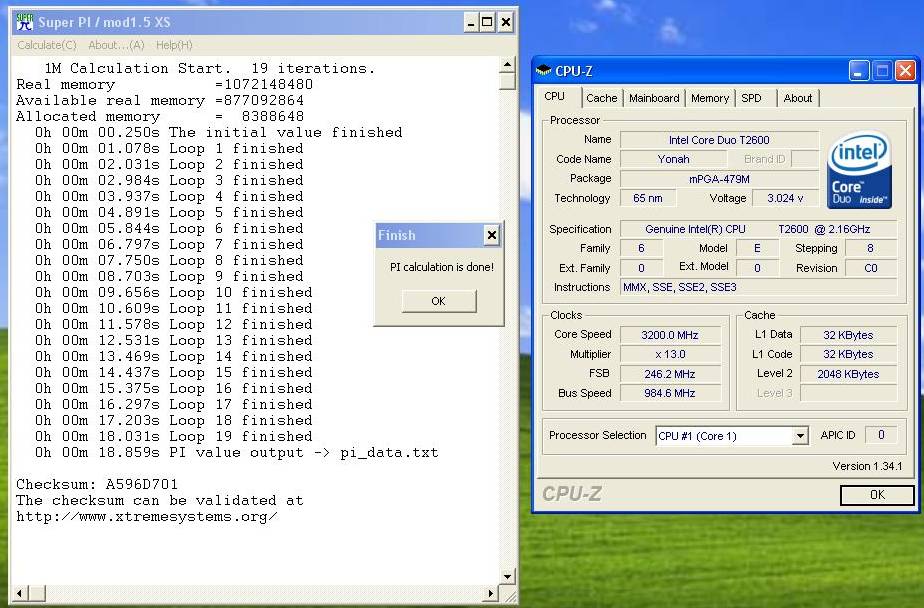
Task: Click the Super PI vertical scrollbar down arrow
Action: click(508, 577)
